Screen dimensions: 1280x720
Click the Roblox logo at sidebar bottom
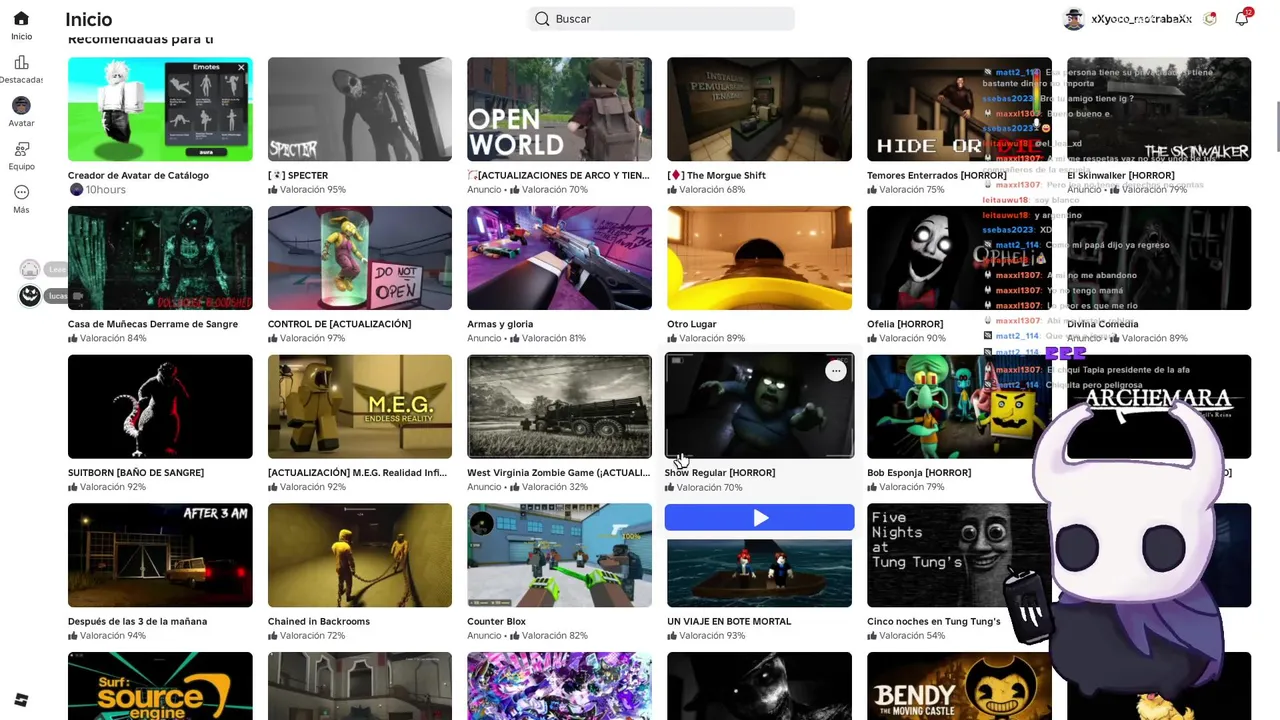(21, 700)
